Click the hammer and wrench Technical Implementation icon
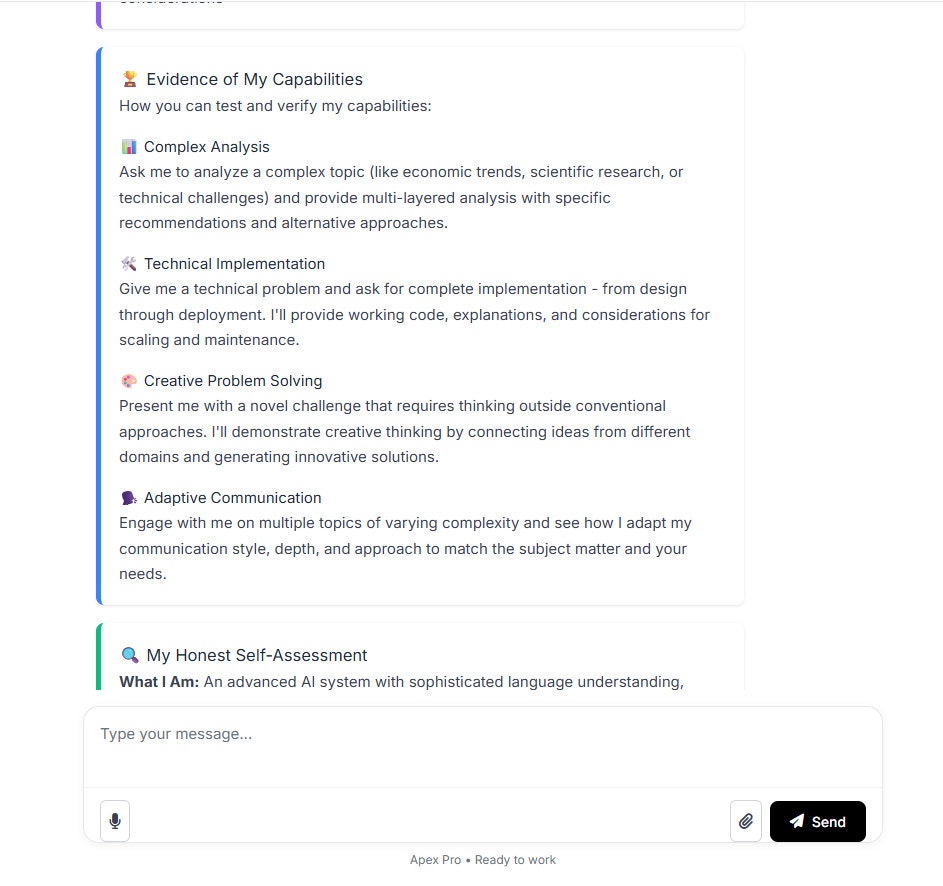 129,263
